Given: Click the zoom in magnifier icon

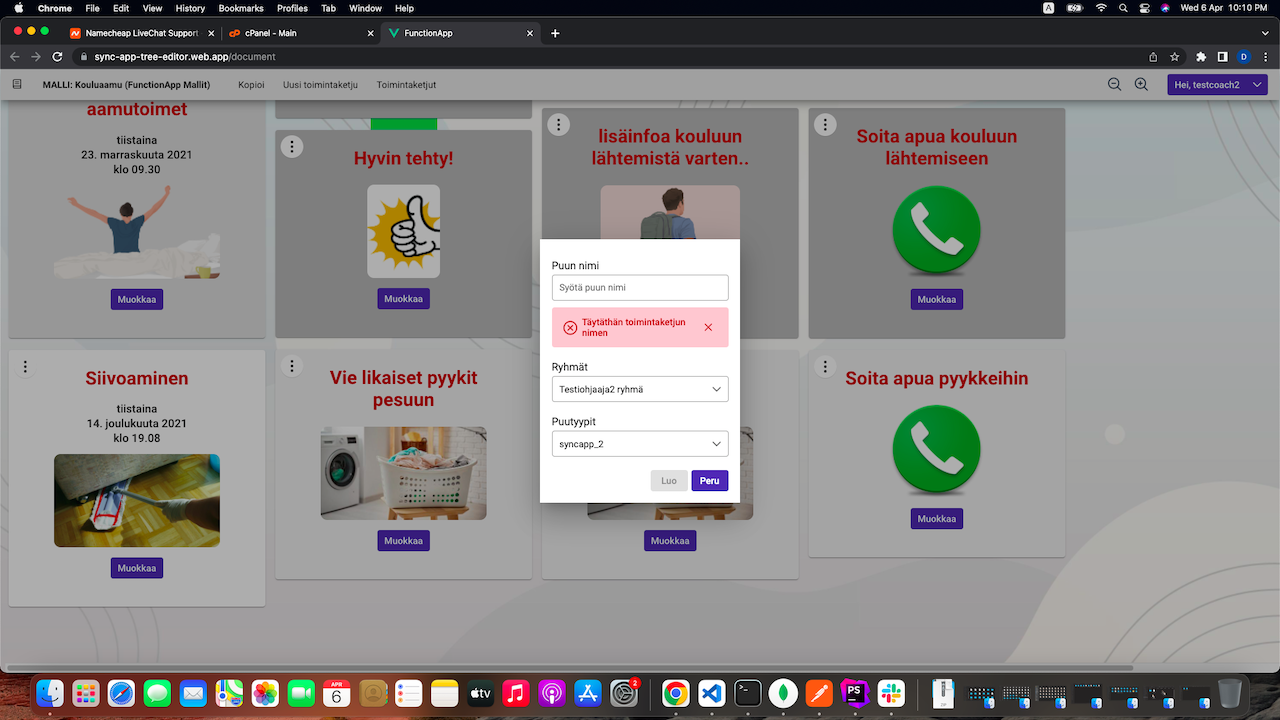Looking at the screenshot, I should [1141, 85].
